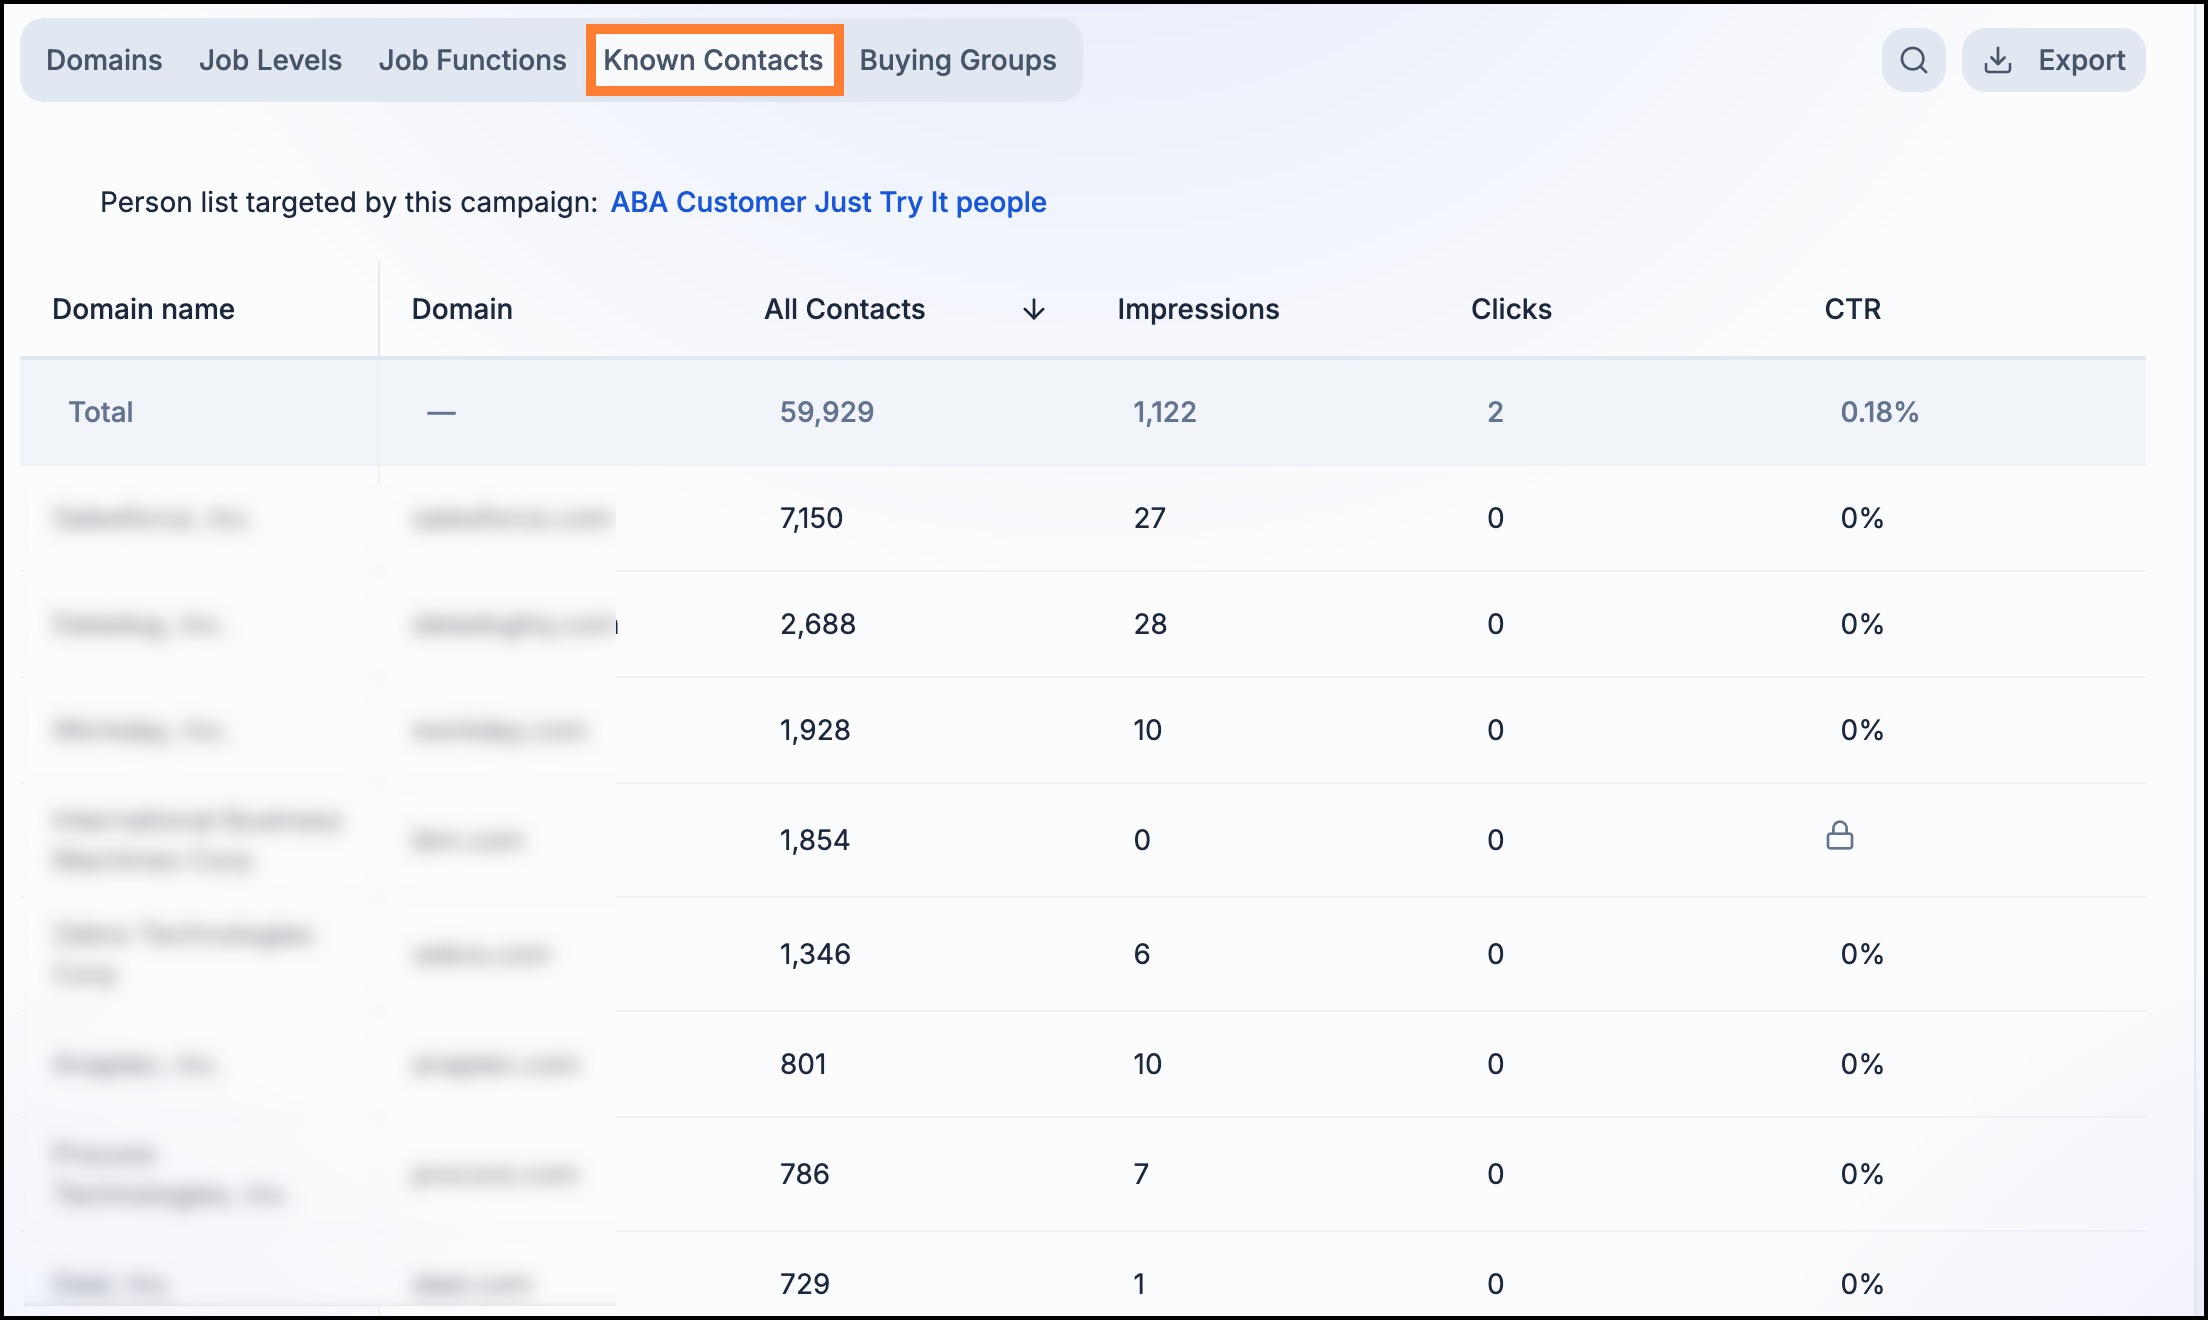Go to the Buying Groups tab
The image size is (2208, 1320).
click(x=958, y=60)
